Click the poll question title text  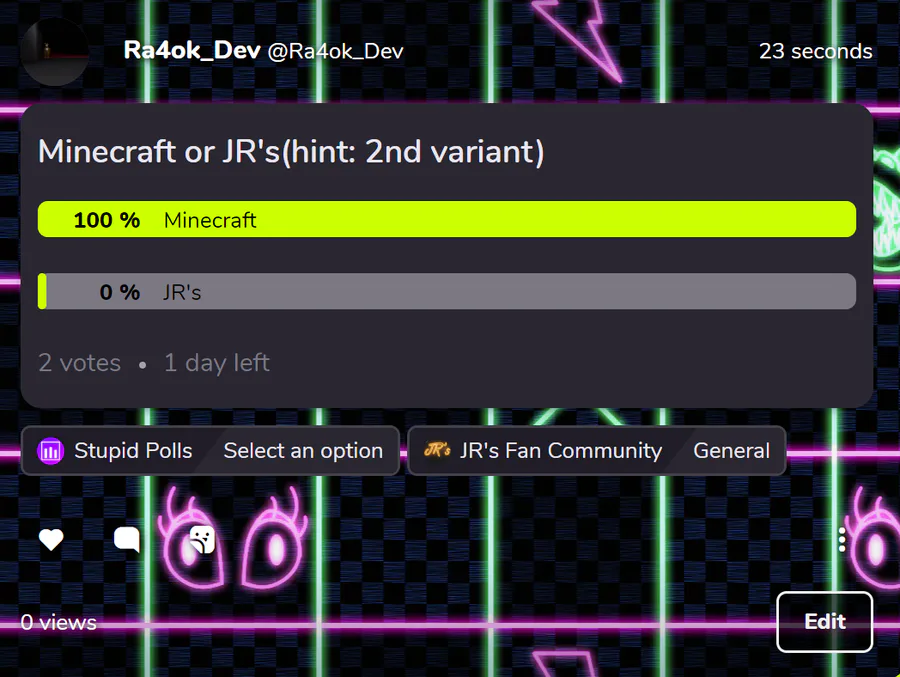click(x=291, y=152)
